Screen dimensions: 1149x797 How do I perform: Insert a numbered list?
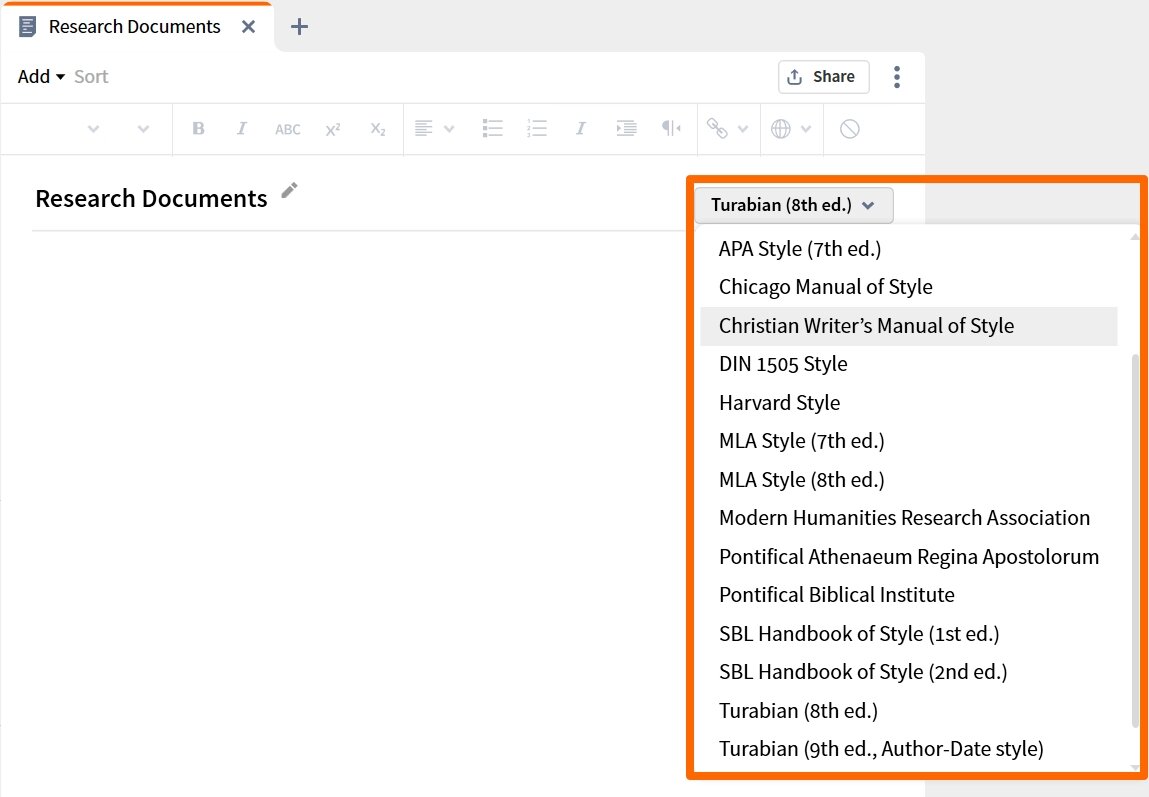[537, 128]
